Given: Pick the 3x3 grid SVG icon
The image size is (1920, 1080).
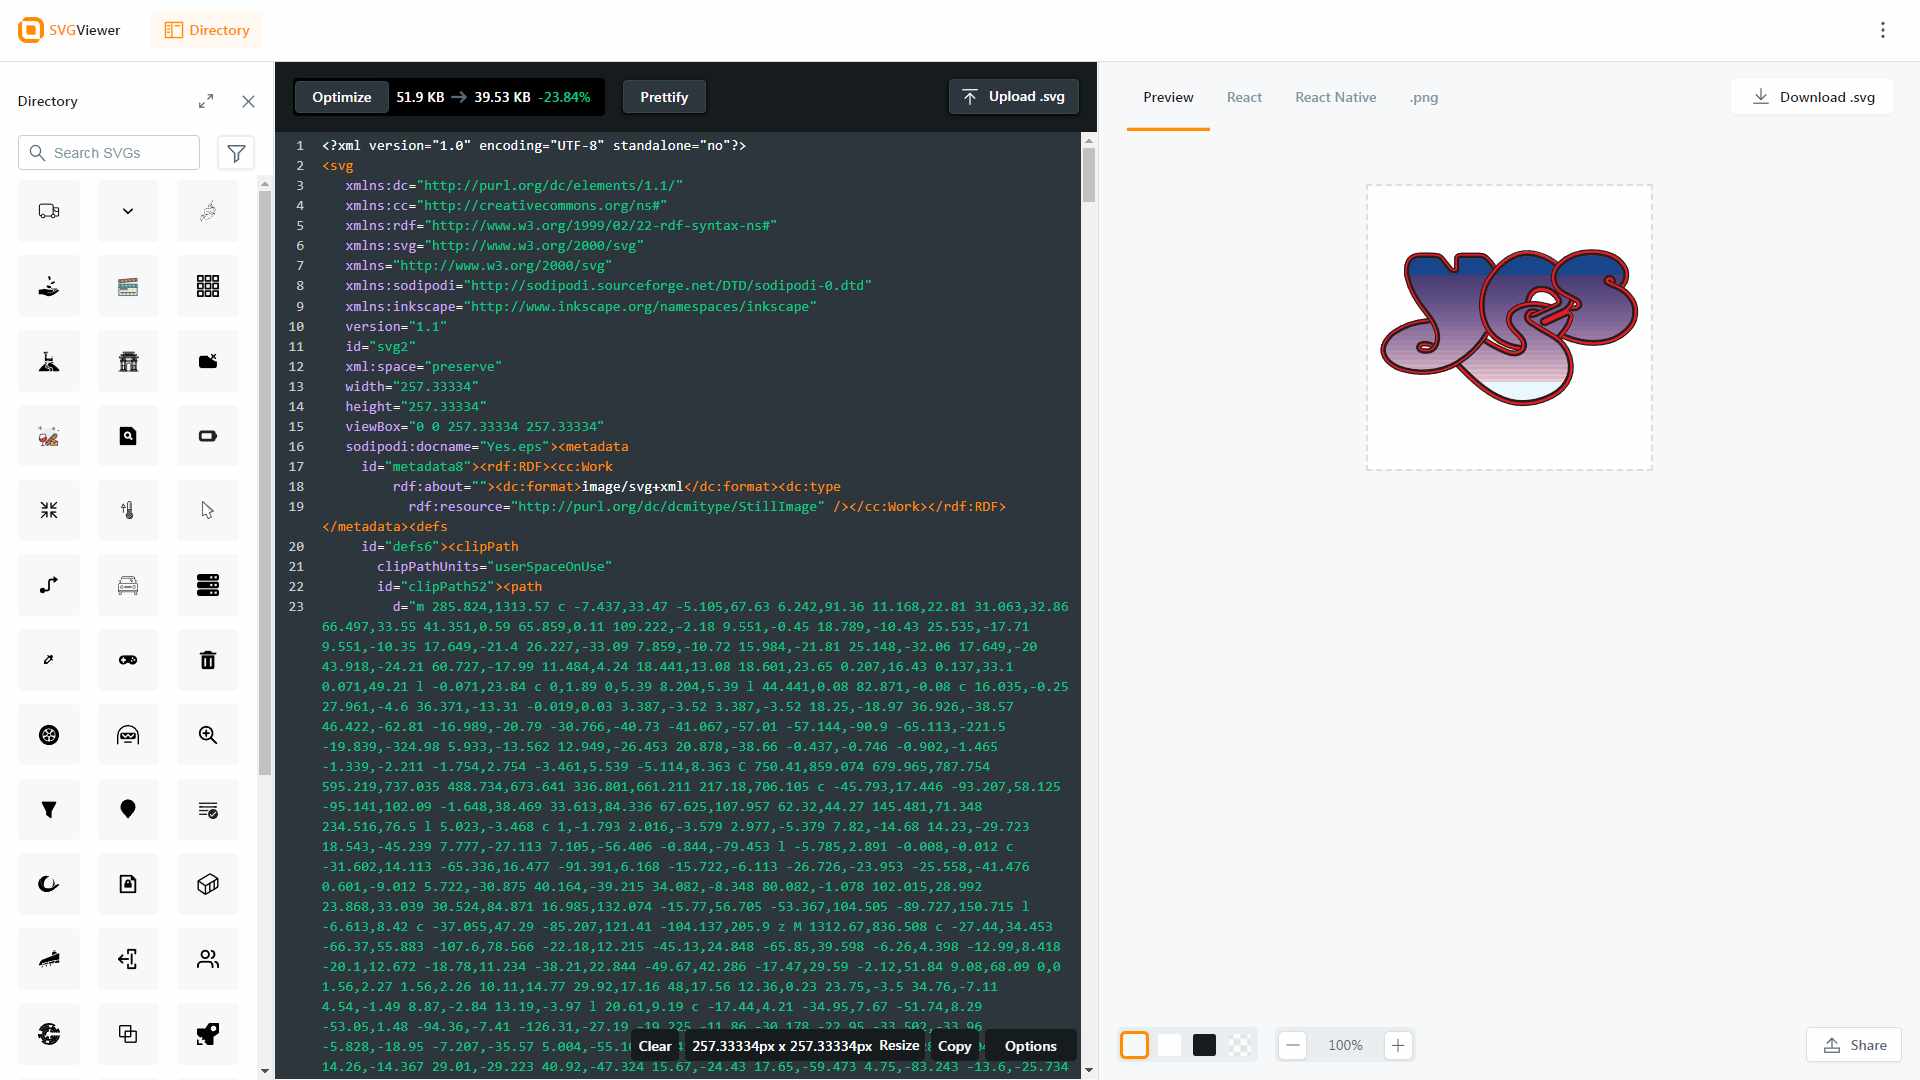Looking at the screenshot, I should [208, 287].
